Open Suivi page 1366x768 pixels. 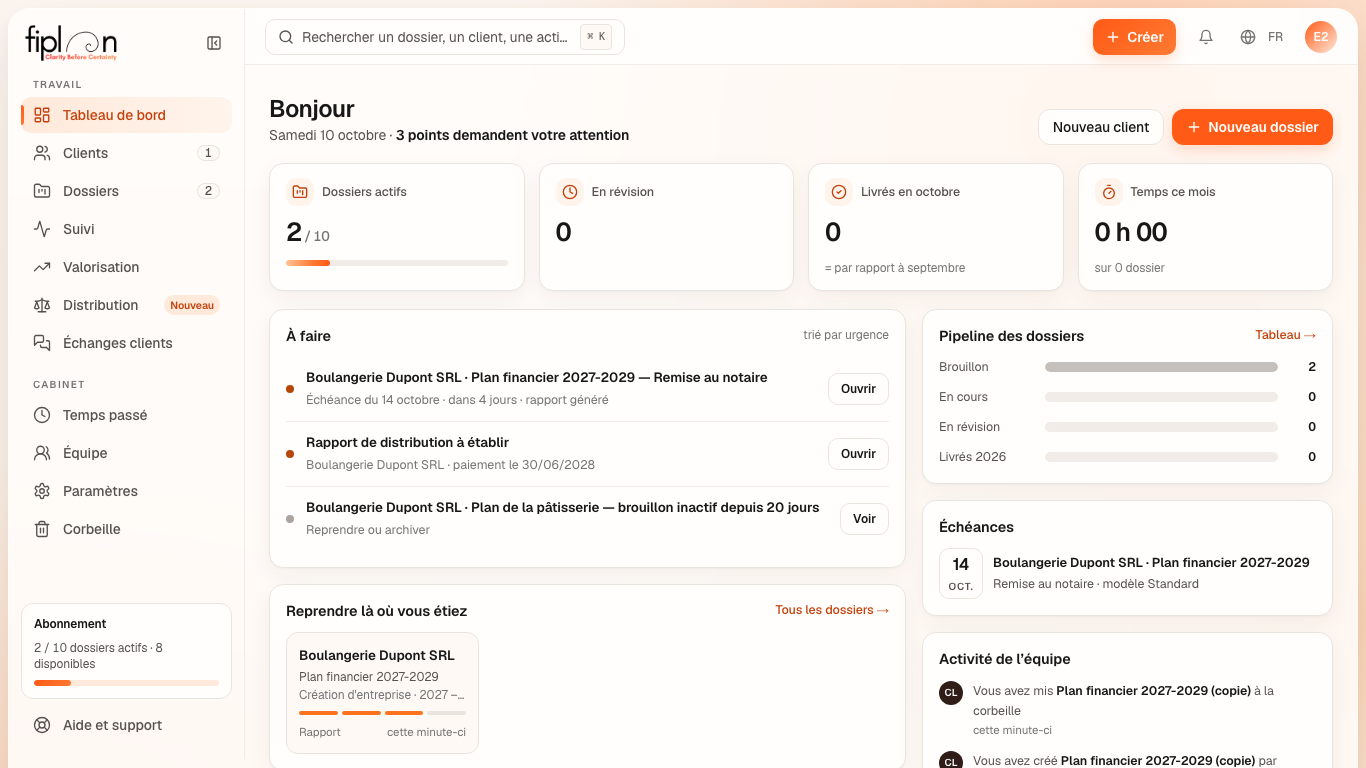click(x=126, y=229)
